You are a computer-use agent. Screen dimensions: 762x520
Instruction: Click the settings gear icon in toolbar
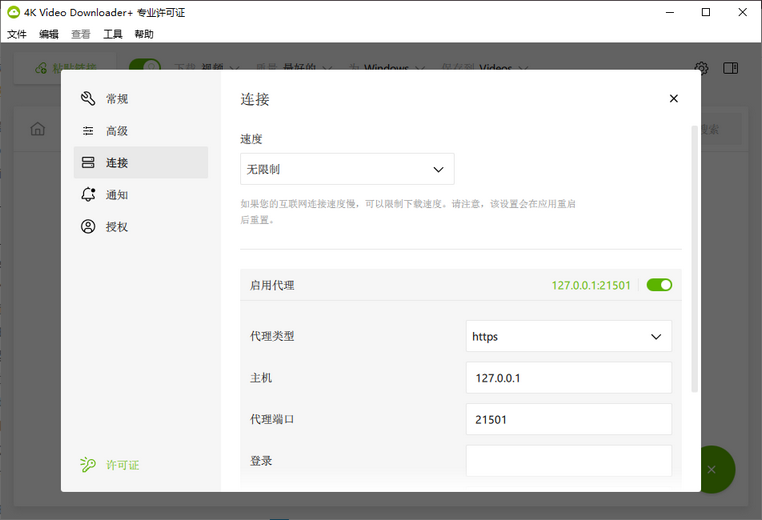pos(702,68)
